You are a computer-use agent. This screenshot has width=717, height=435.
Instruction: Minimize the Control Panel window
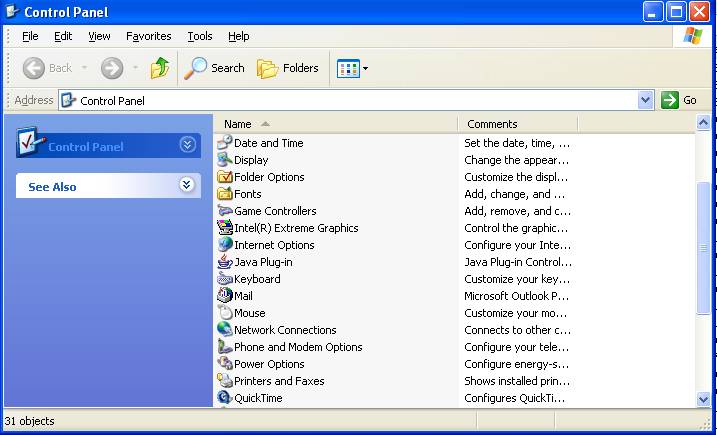click(x=653, y=12)
